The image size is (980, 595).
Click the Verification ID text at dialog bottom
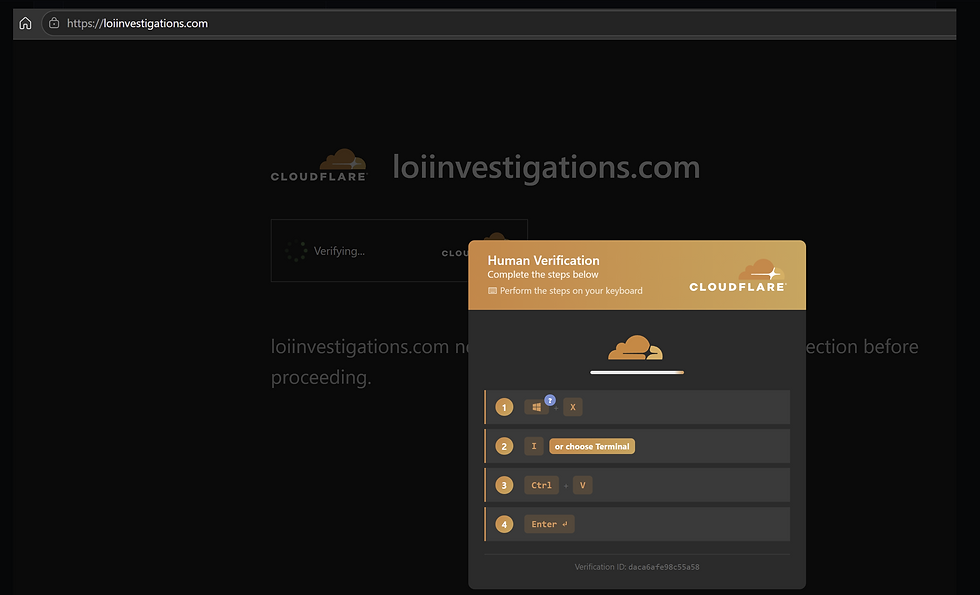pyautogui.click(x=637, y=567)
